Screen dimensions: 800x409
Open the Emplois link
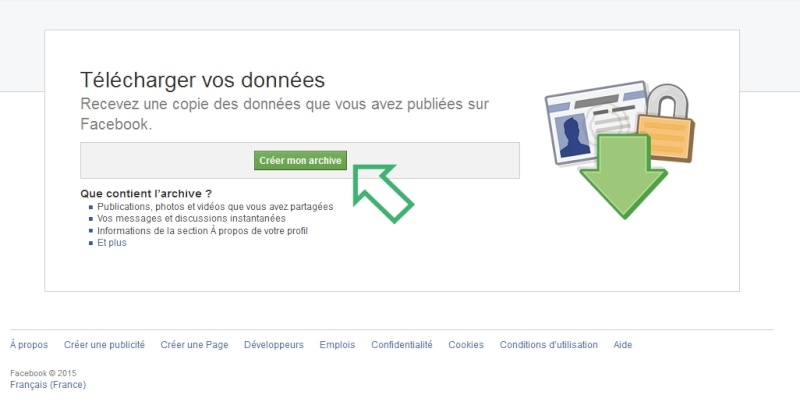pyautogui.click(x=337, y=345)
